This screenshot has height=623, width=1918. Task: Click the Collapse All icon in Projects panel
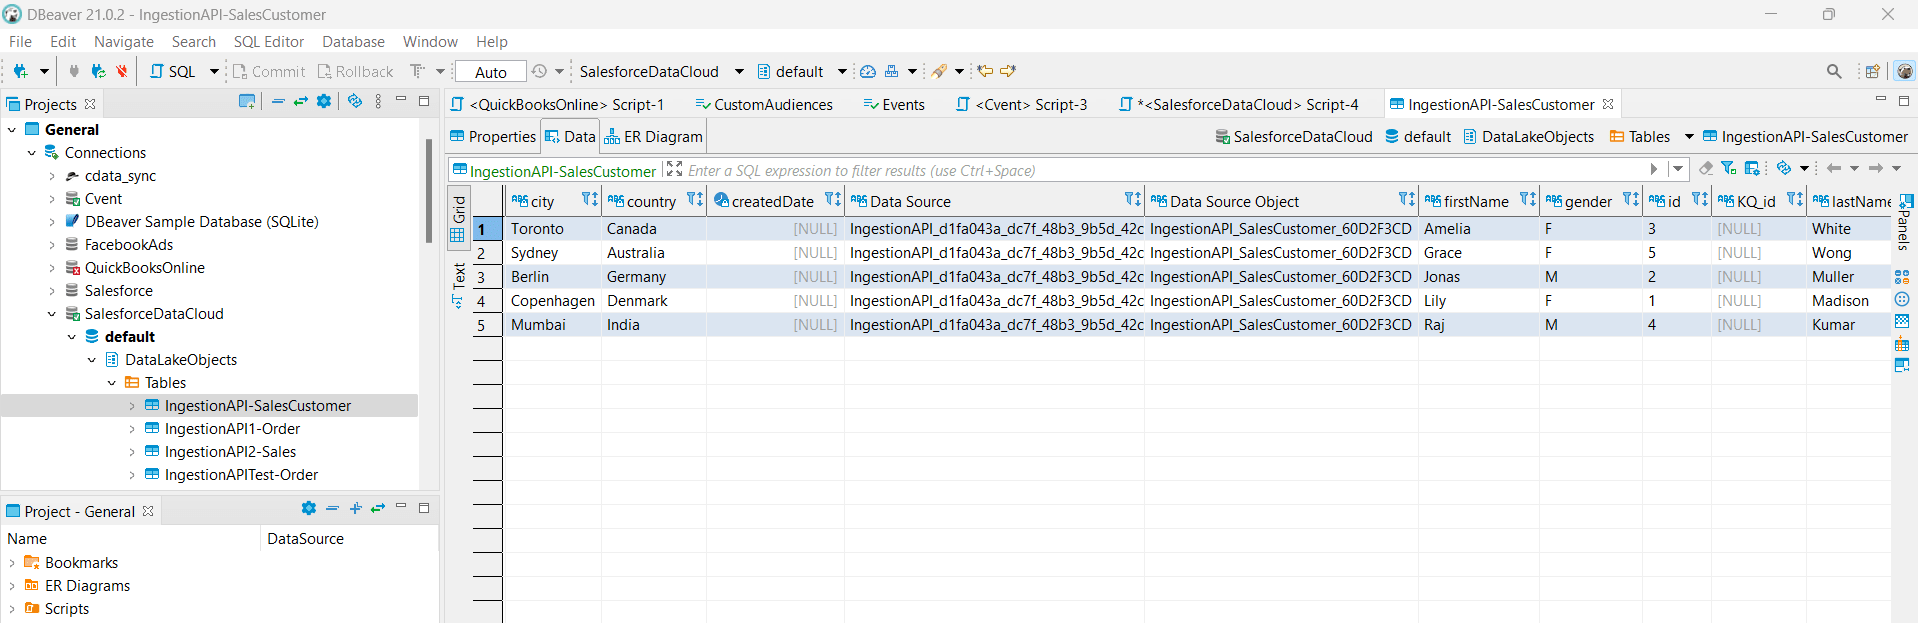tap(278, 102)
